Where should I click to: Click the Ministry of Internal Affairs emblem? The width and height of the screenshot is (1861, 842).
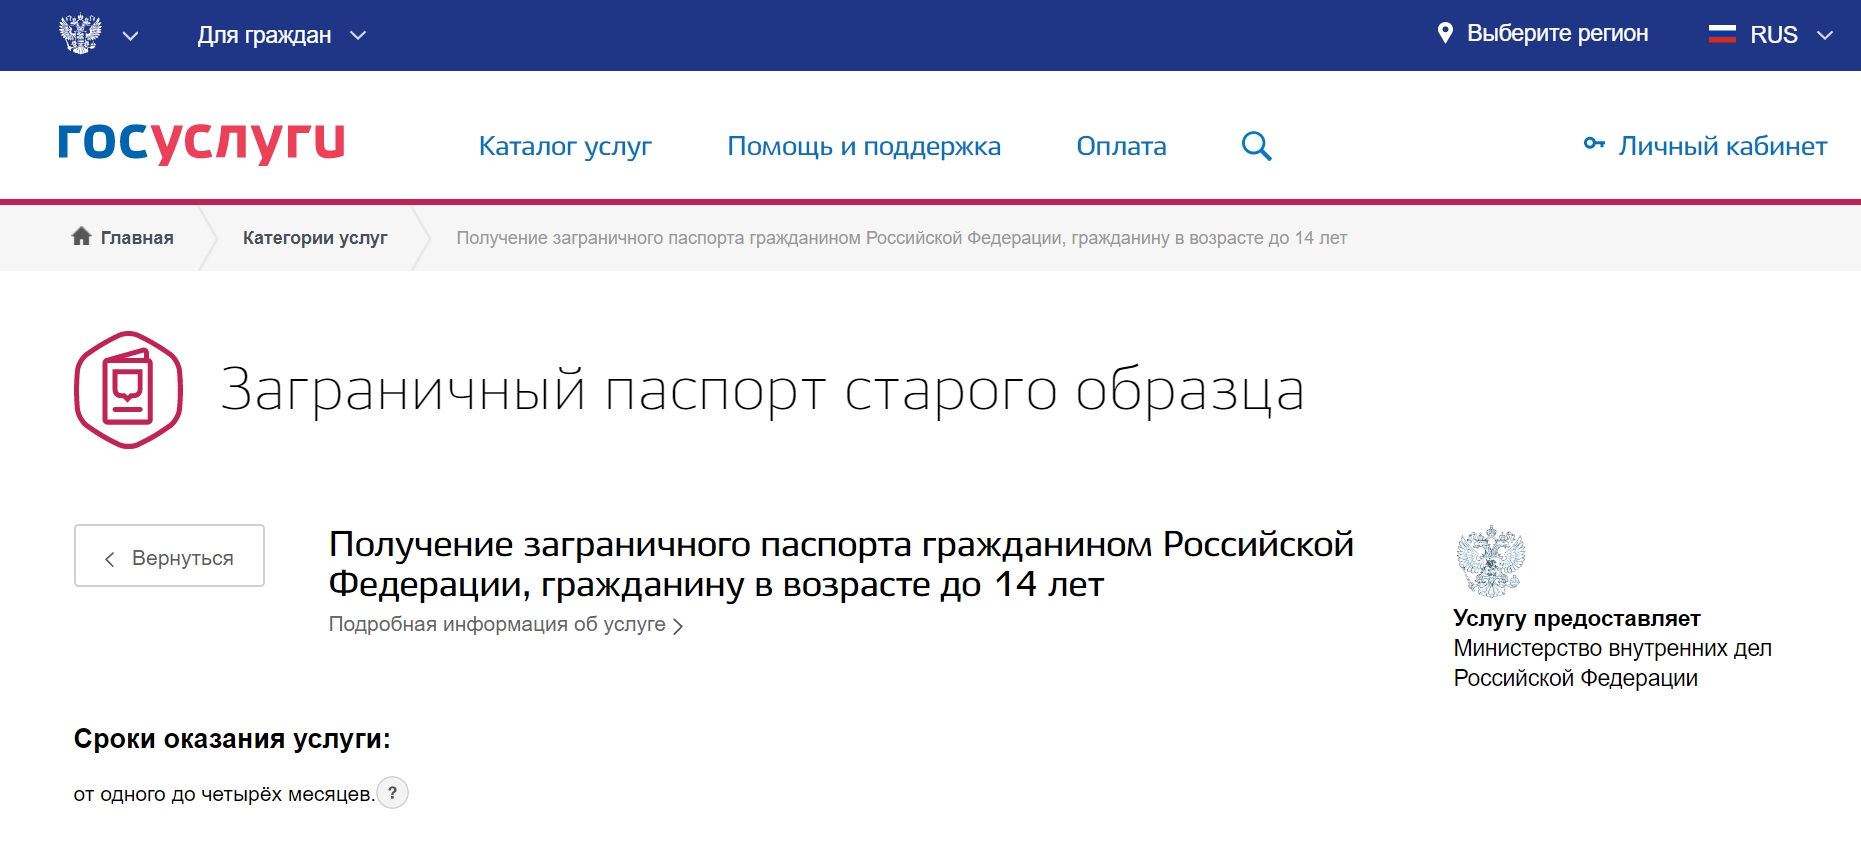coord(1490,561)
